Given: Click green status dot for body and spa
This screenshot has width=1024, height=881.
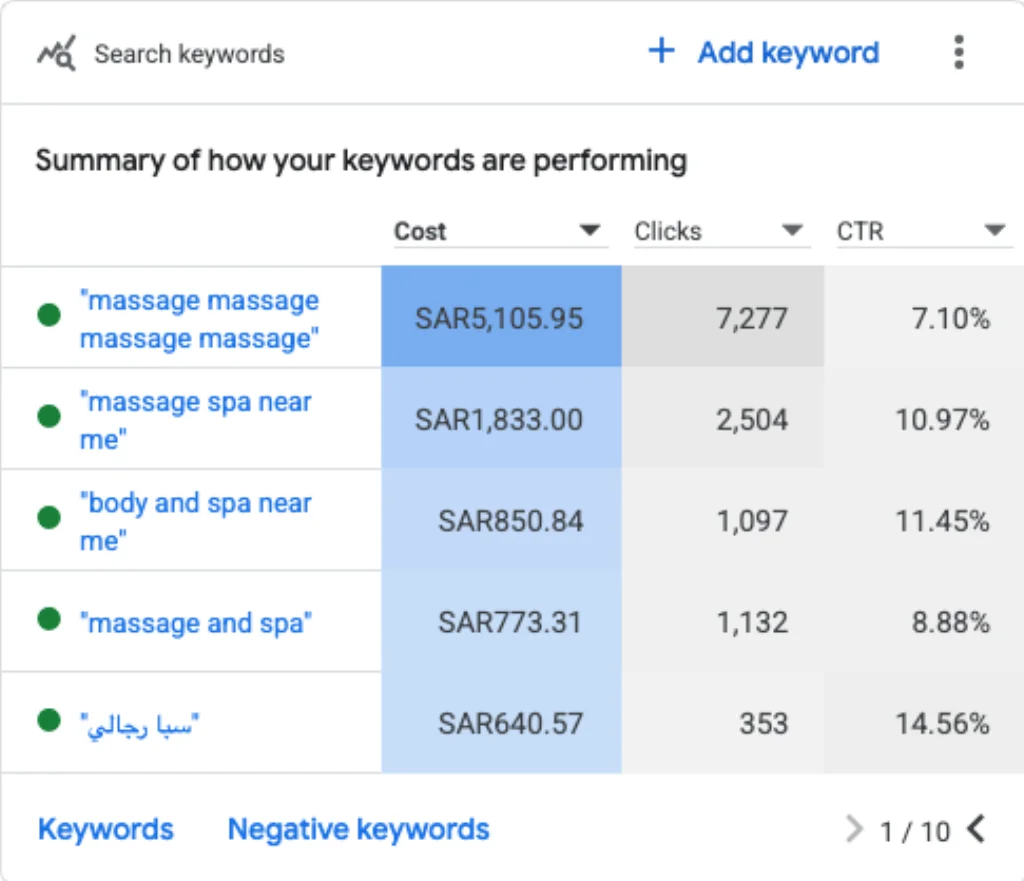Looking at the screenshot, I should coord(49,517).
